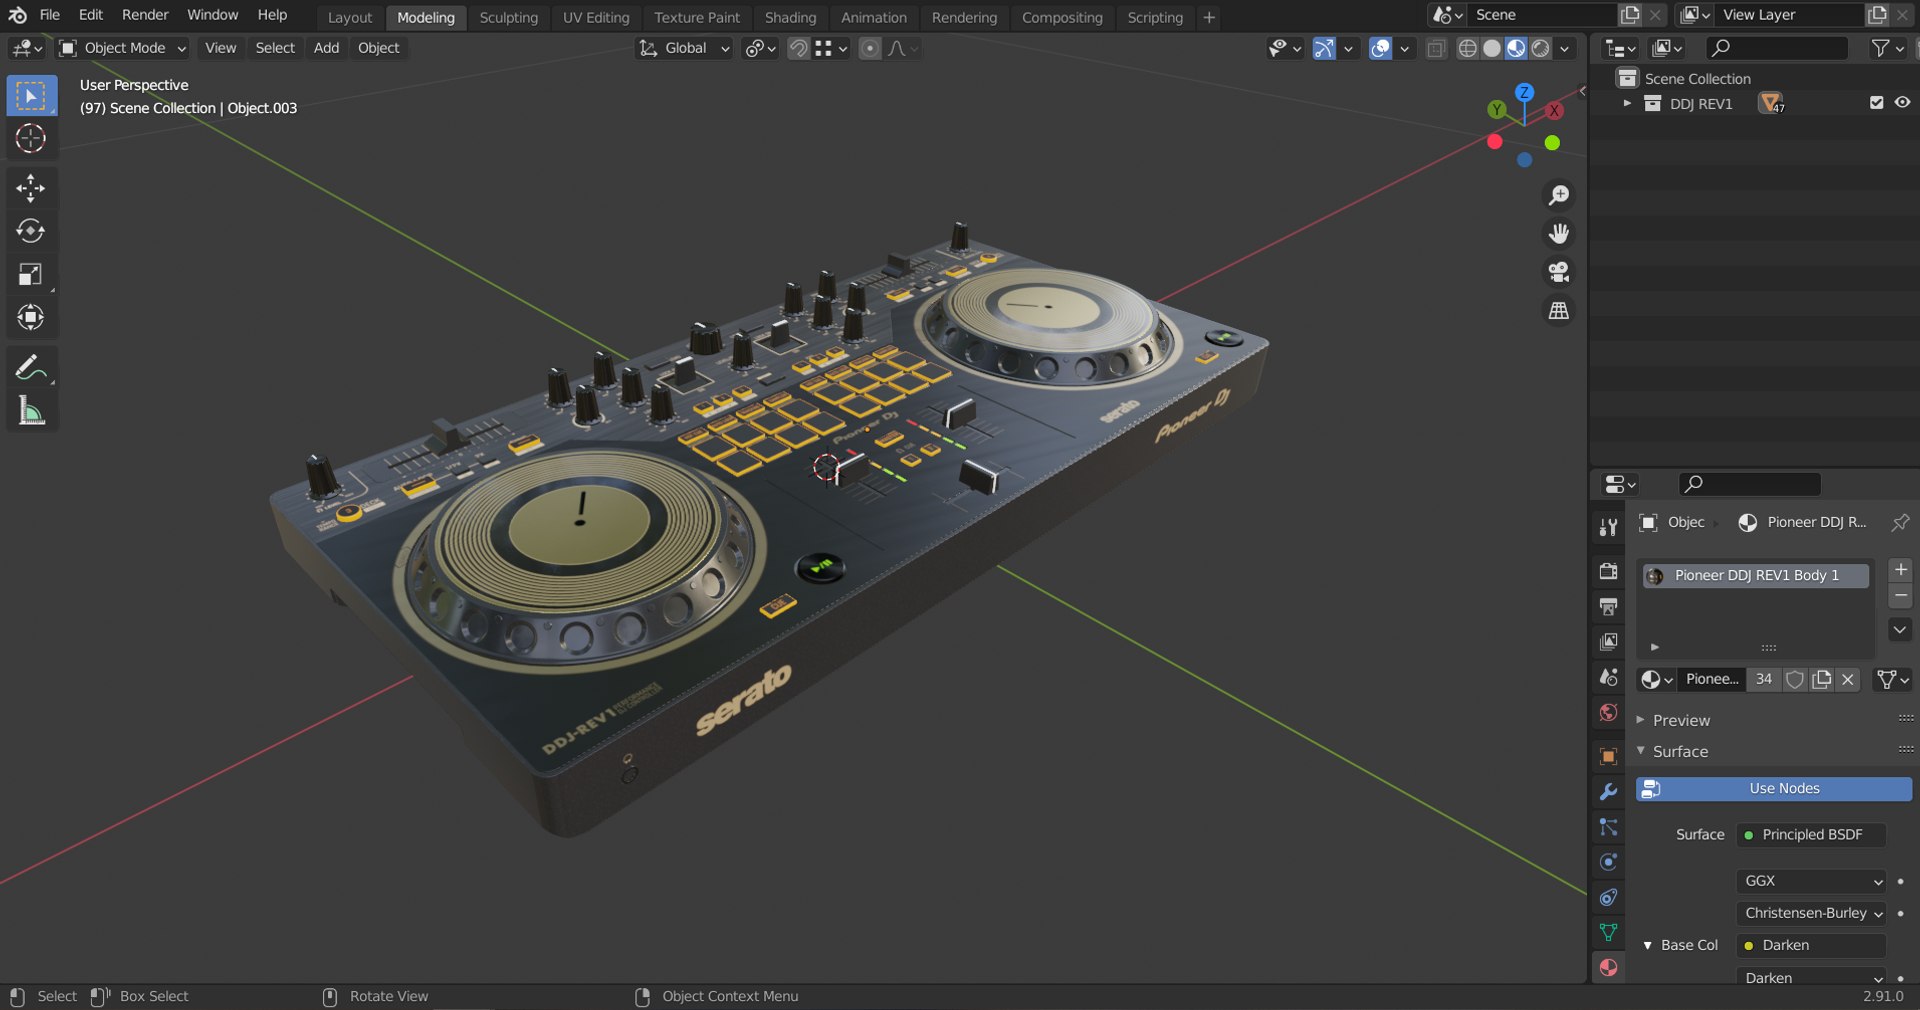Toggle X-ray mode in viewport header
Image resolution: width=1920 pixels, height=1010 pixels.
(1435, 48)
